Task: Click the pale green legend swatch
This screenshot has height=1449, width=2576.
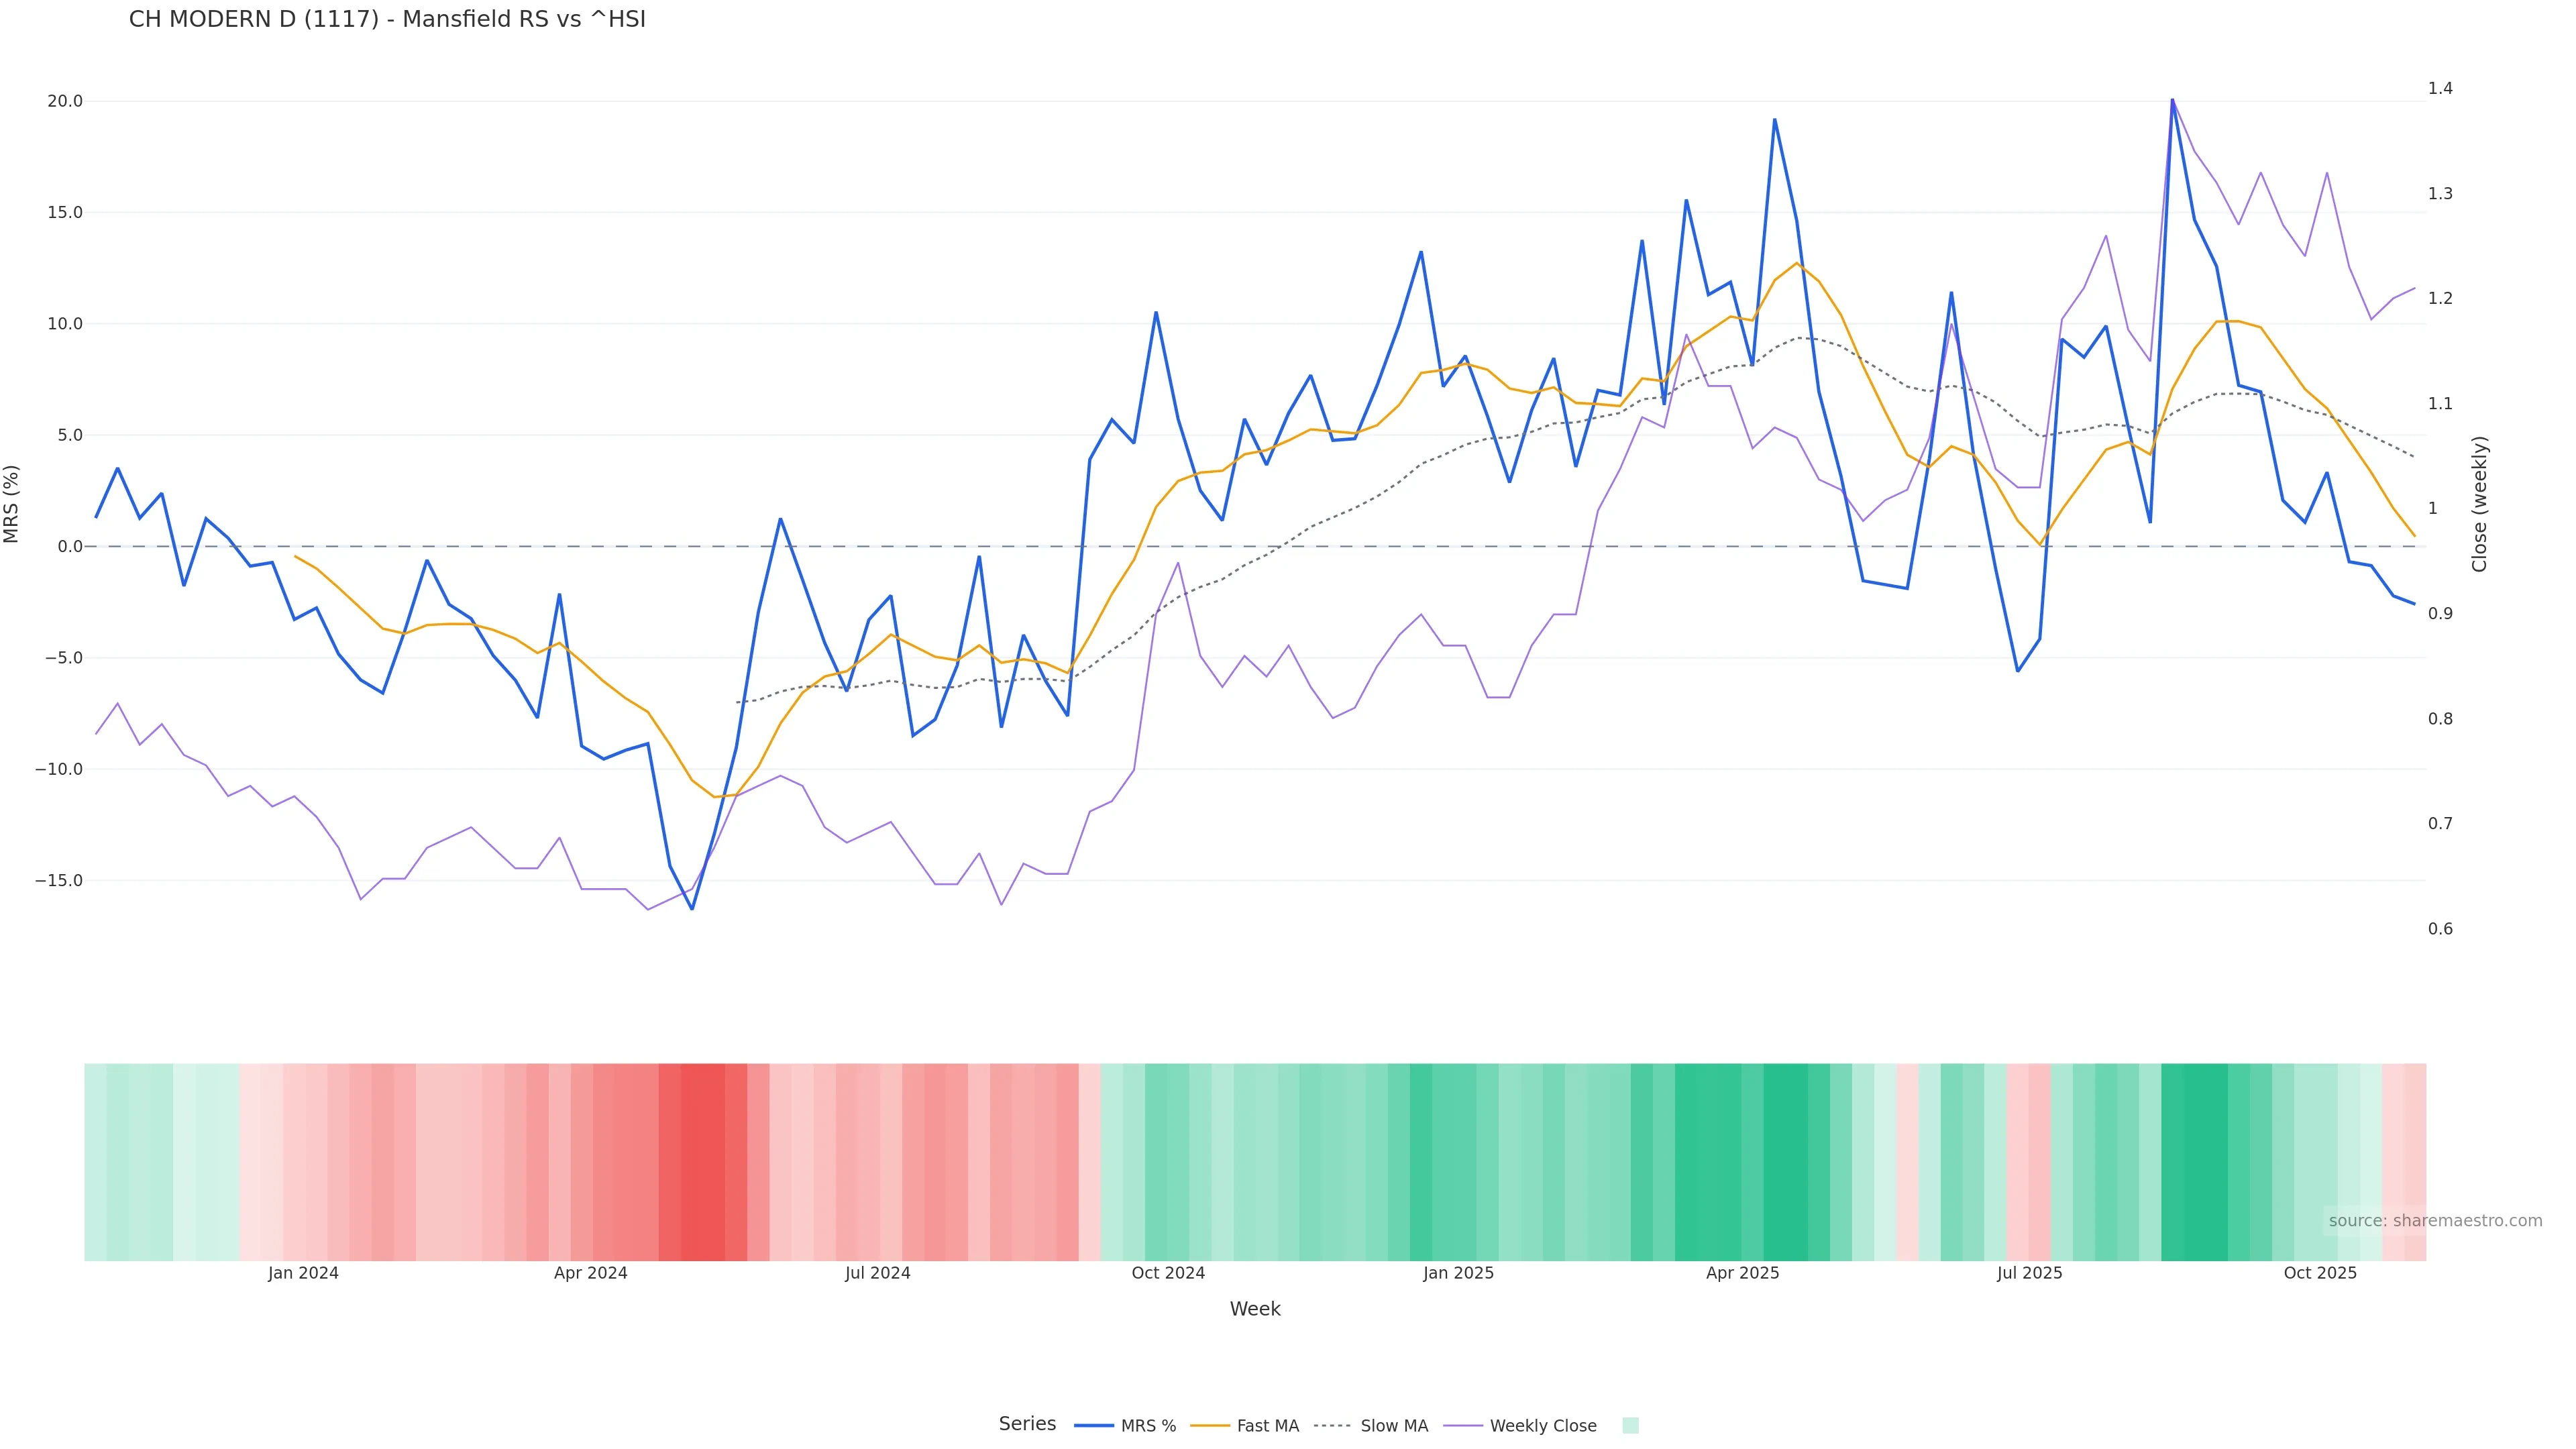Action: point(1630,1426)
